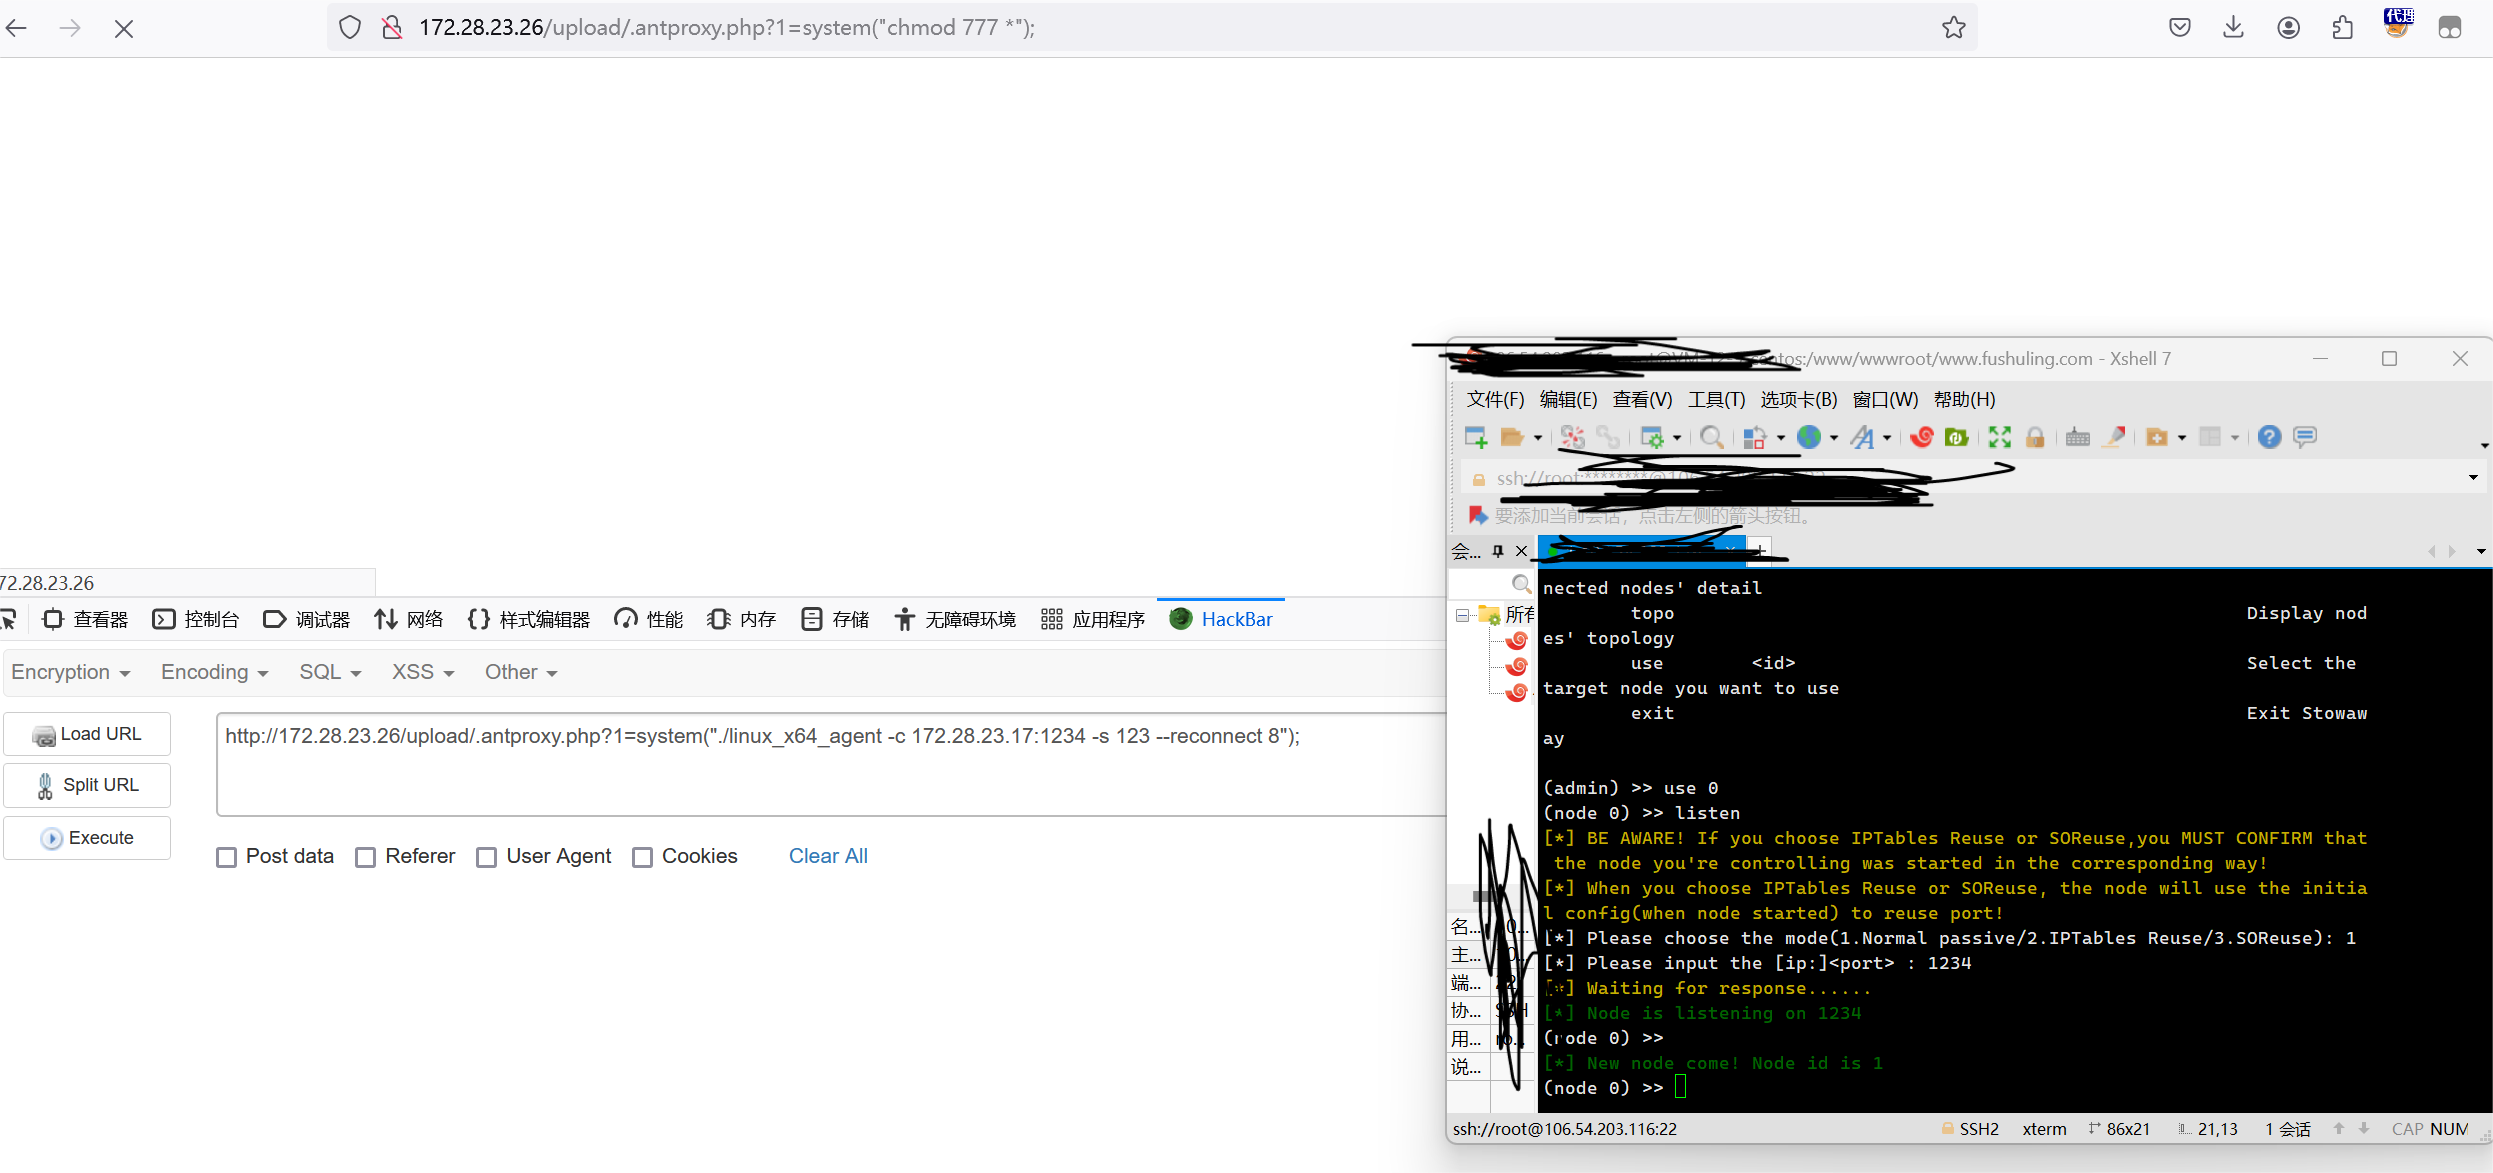This screenshot has width=2493, height=1173.
Task: Expand the SQL dropdown menu
Action: pyautogui.click(x=329, y=672)
